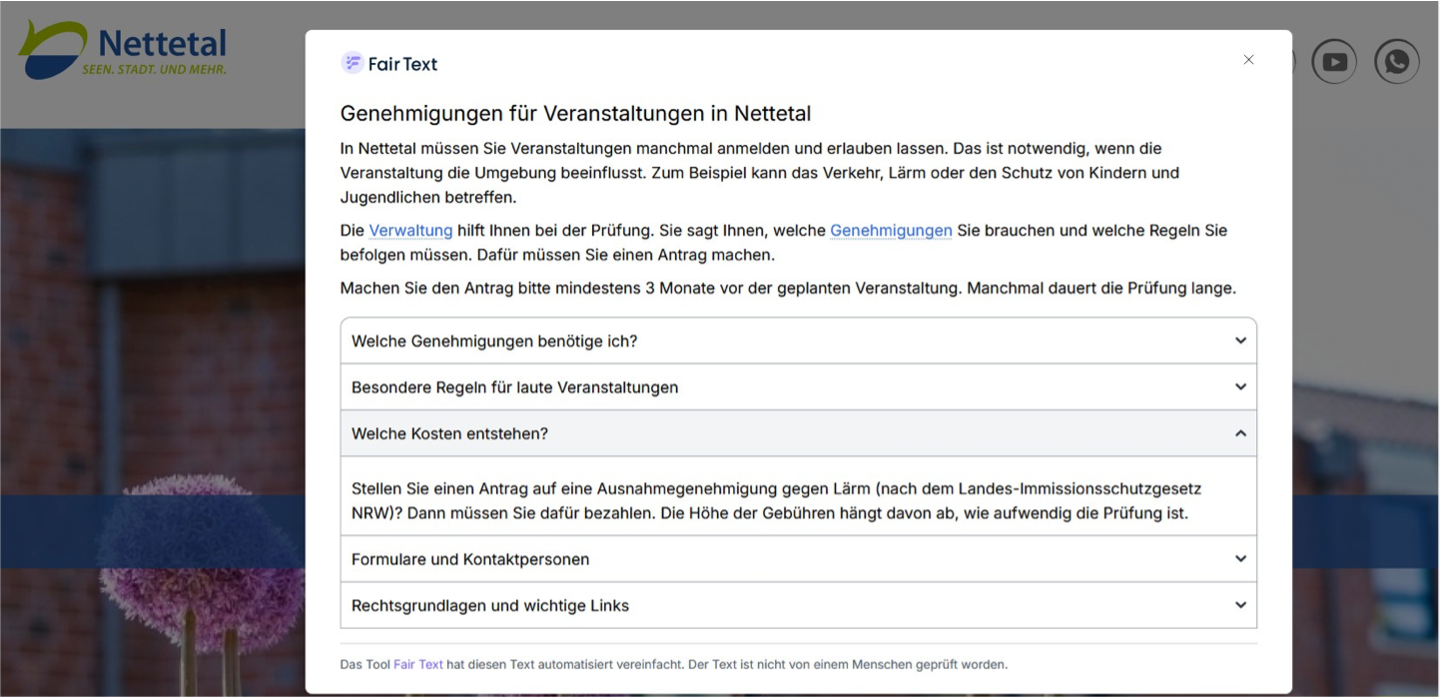Click the Fair Text logo icon
The width and height of the screenshot is (1442, 699).
[352, 63]
